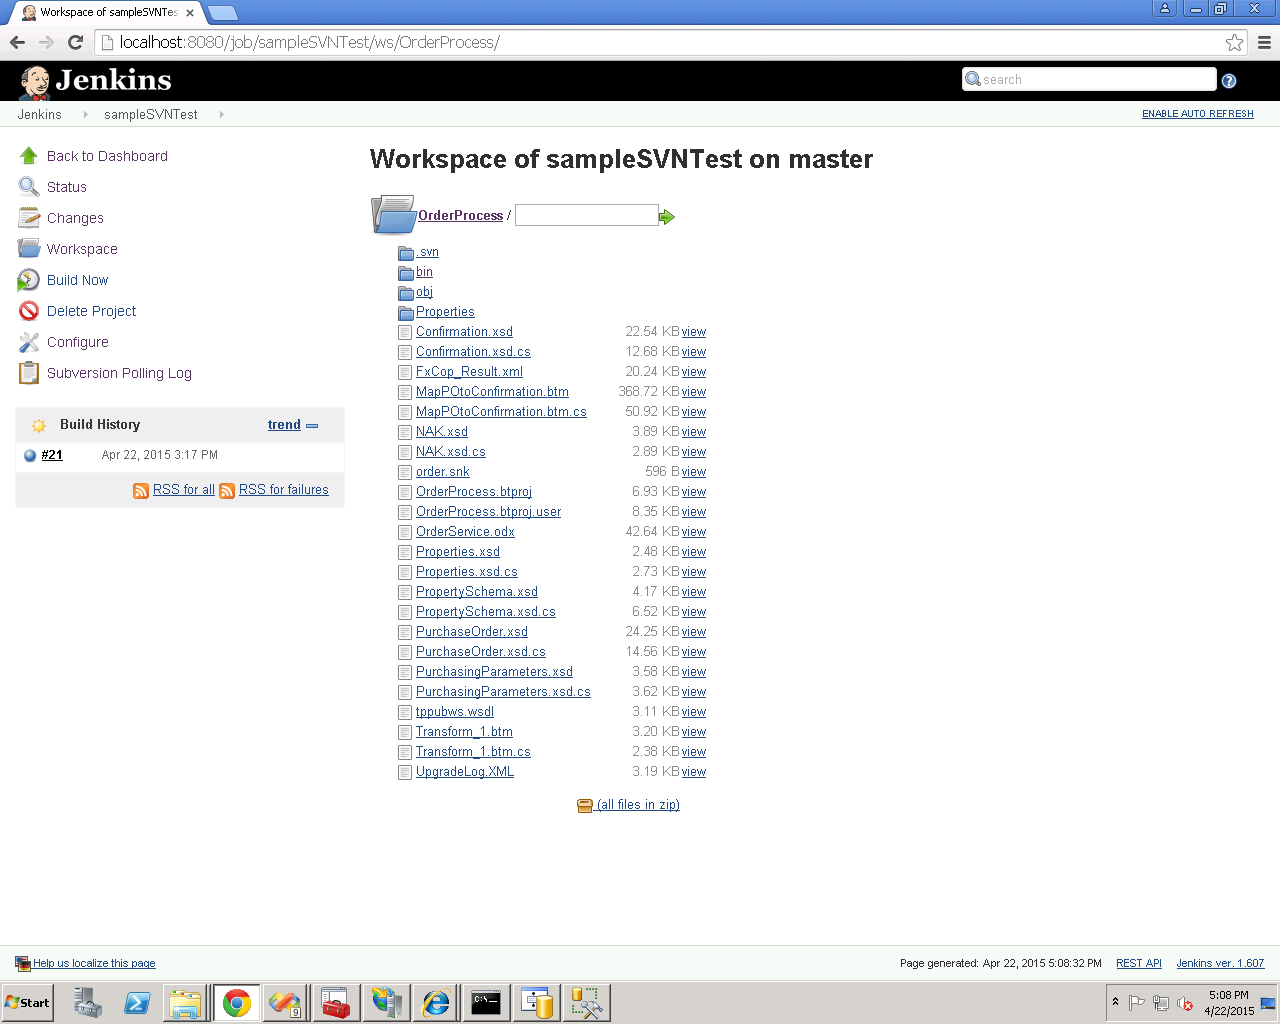This screenshot has height=1024, width=1280.
Task: Click the Status magnifier icon
Action: pyautogui.click(x=29, y=187)
